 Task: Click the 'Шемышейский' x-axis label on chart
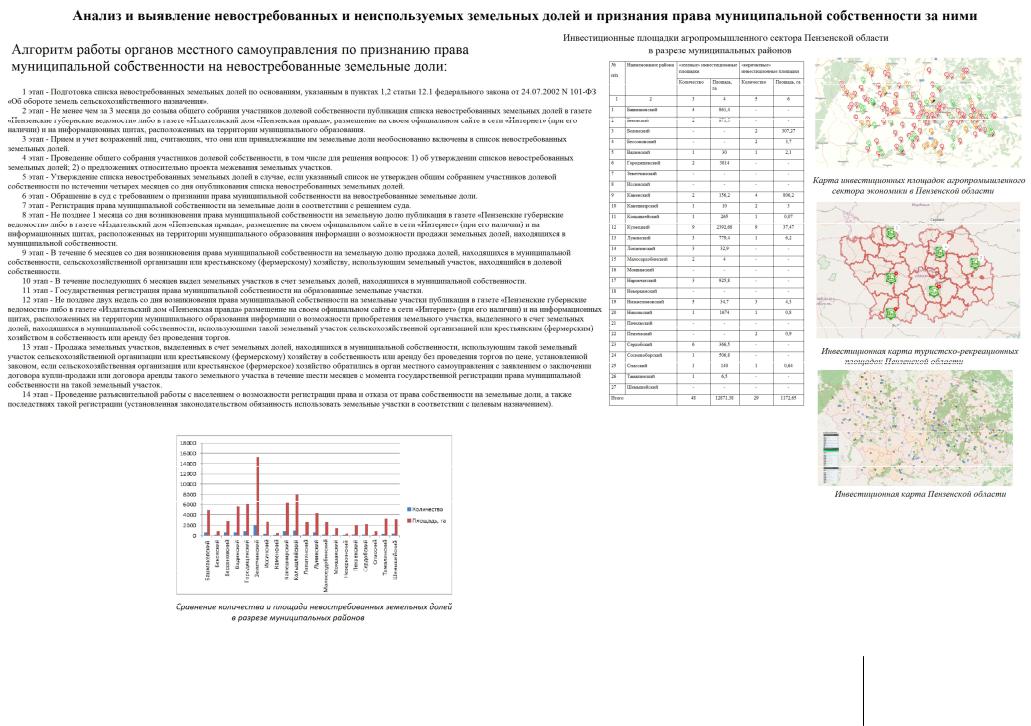(x=395, y=561)
